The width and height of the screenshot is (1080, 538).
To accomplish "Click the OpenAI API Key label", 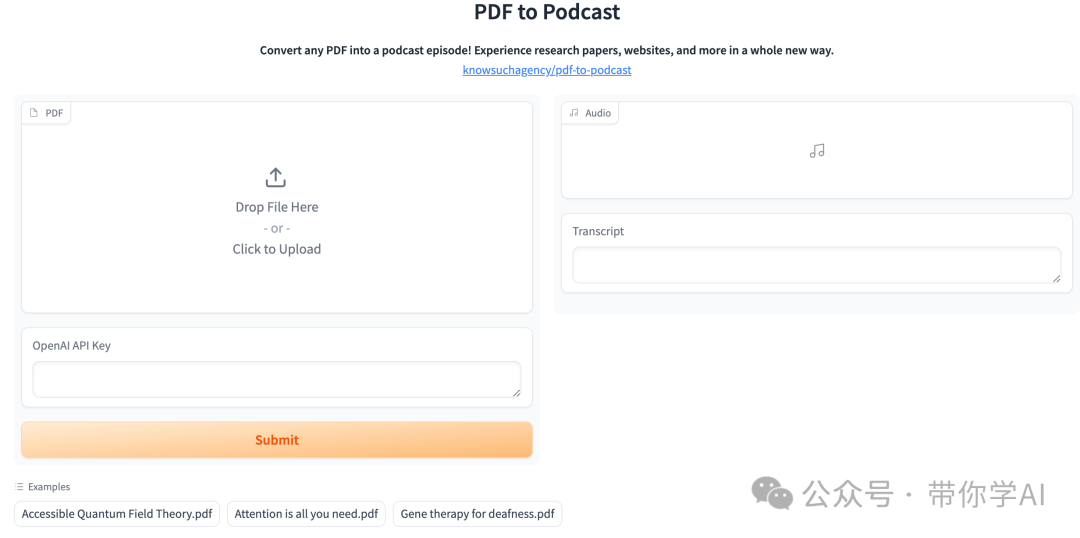I will 72,346.
